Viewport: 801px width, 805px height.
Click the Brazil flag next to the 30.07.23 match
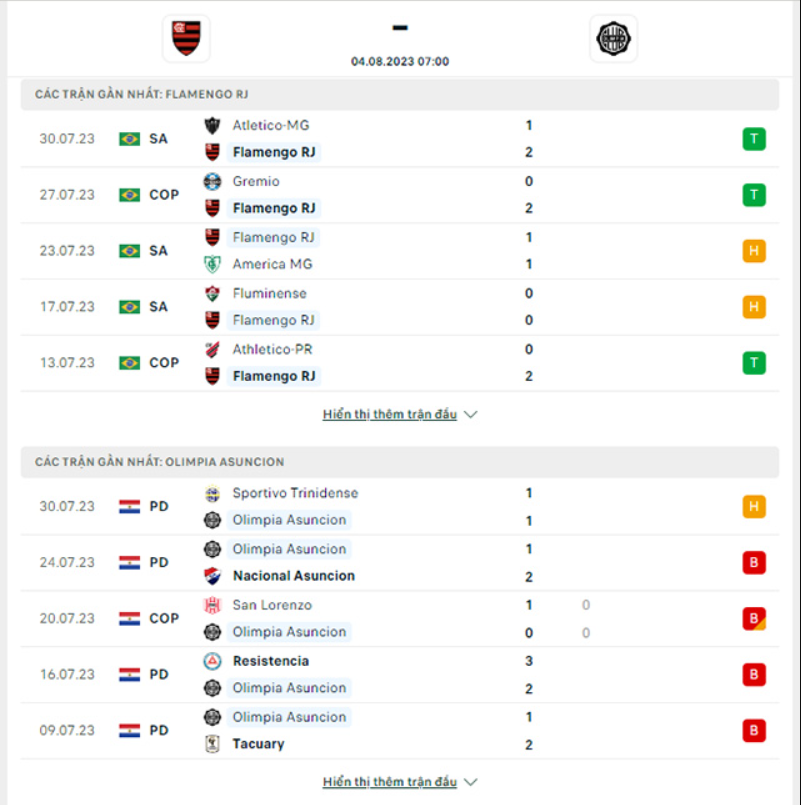click(128, 139)
